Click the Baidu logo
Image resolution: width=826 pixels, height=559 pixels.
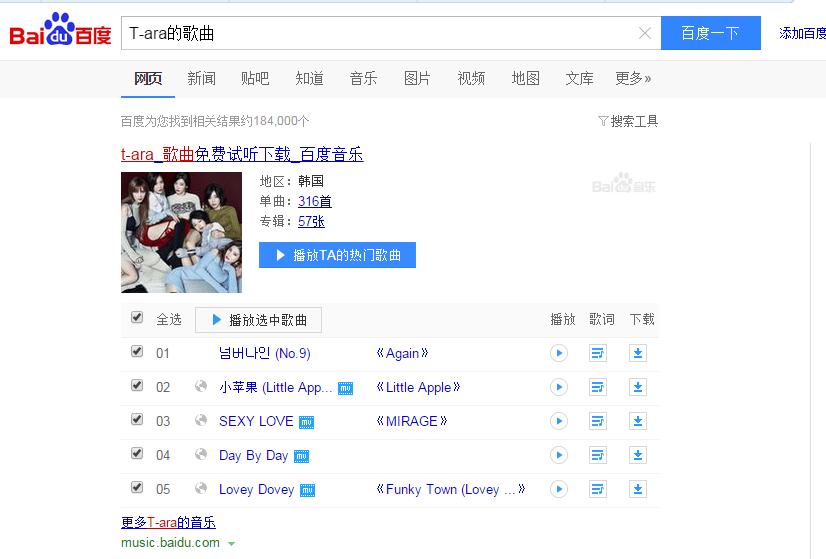(x=60, y=30)
